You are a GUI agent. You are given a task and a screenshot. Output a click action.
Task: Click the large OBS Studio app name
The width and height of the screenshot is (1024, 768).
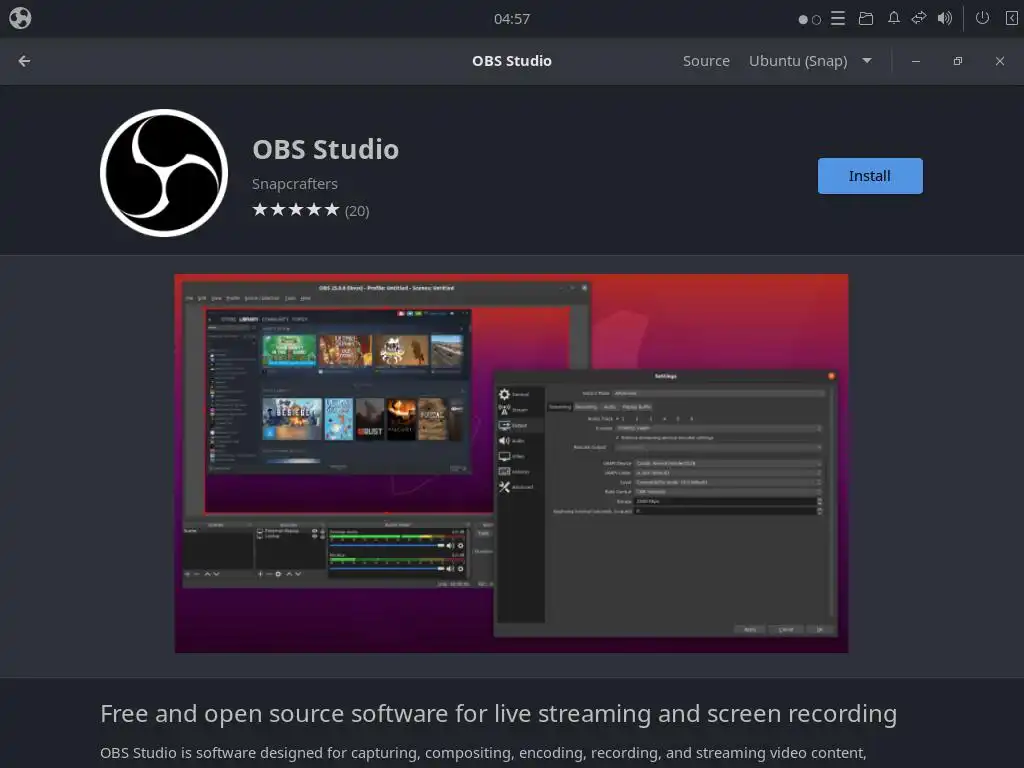tap(325, 150)
